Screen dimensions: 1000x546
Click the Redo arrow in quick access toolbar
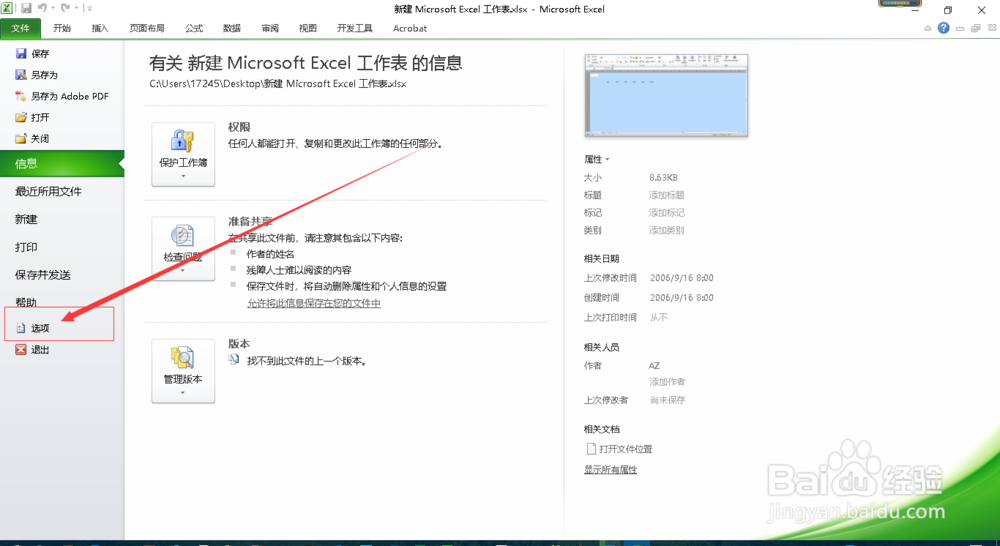(65, 8)
